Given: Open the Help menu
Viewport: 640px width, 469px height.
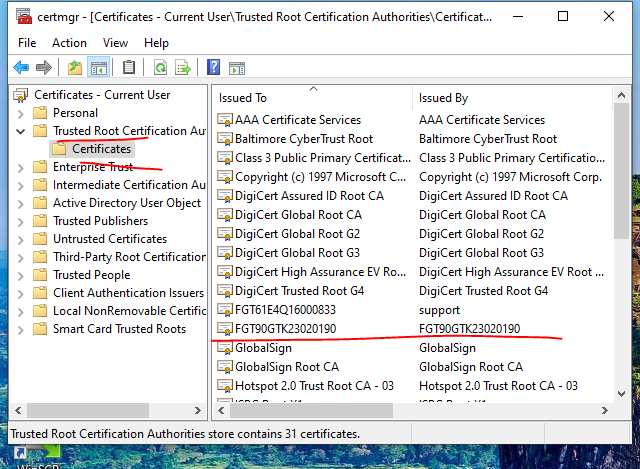Looking at the screenshot, I should coord(156,43).
